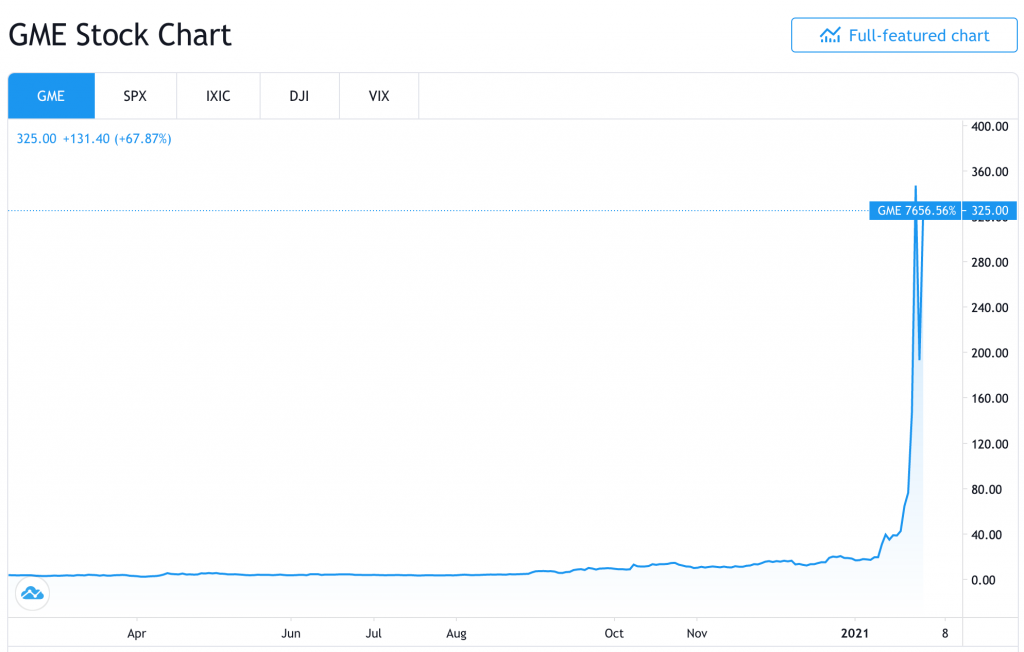
Task: Click the price change text +131.40 (+67.87%)
Action: click(117, 139)
